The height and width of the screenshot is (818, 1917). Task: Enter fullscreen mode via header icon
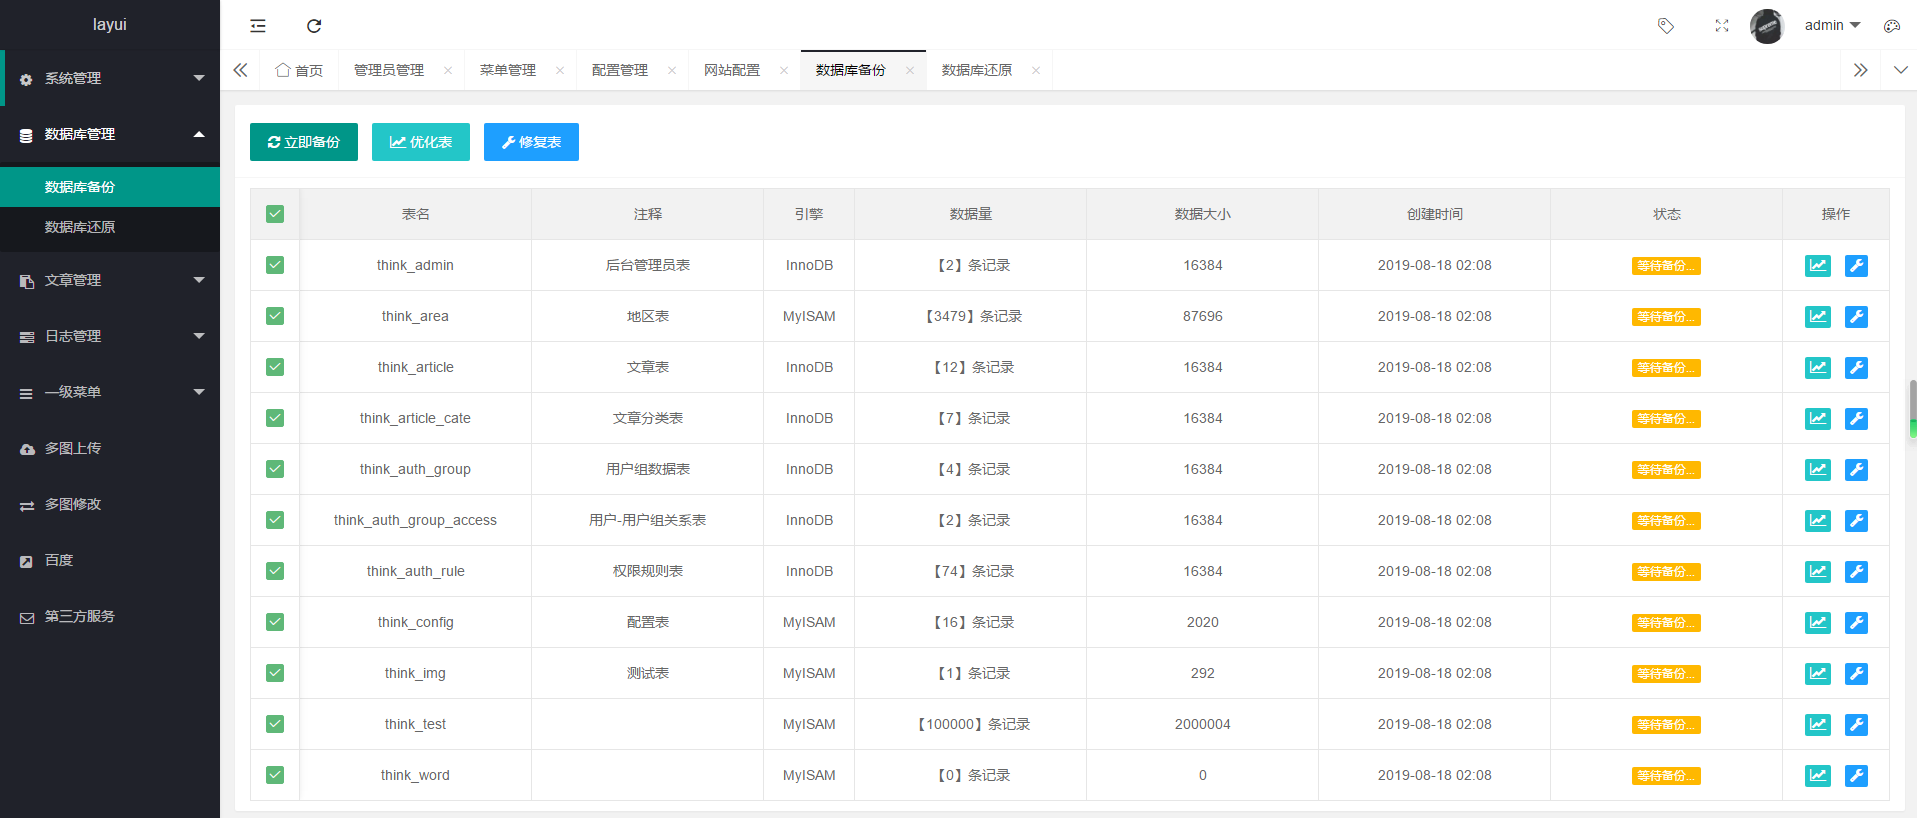click(1722, 26)
